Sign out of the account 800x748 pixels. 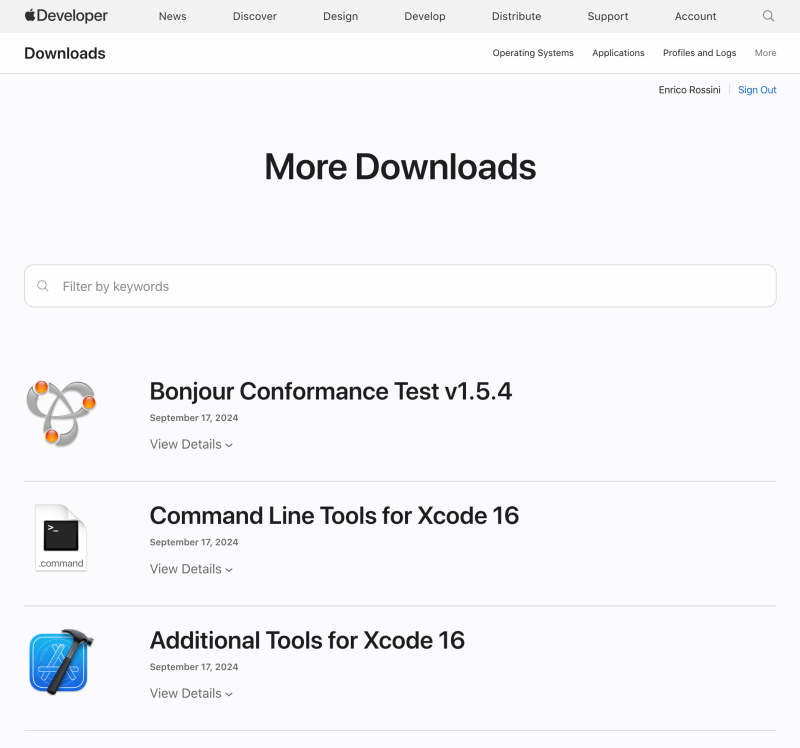pos(757,90)
